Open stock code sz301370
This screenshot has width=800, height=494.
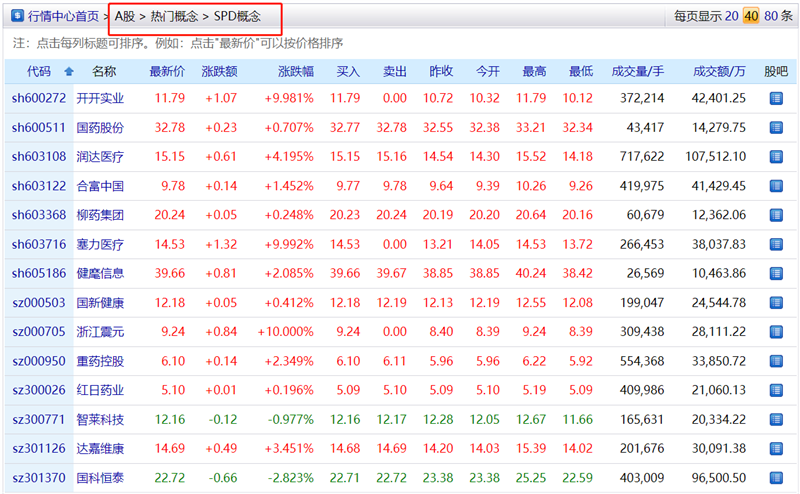point(39,478)
